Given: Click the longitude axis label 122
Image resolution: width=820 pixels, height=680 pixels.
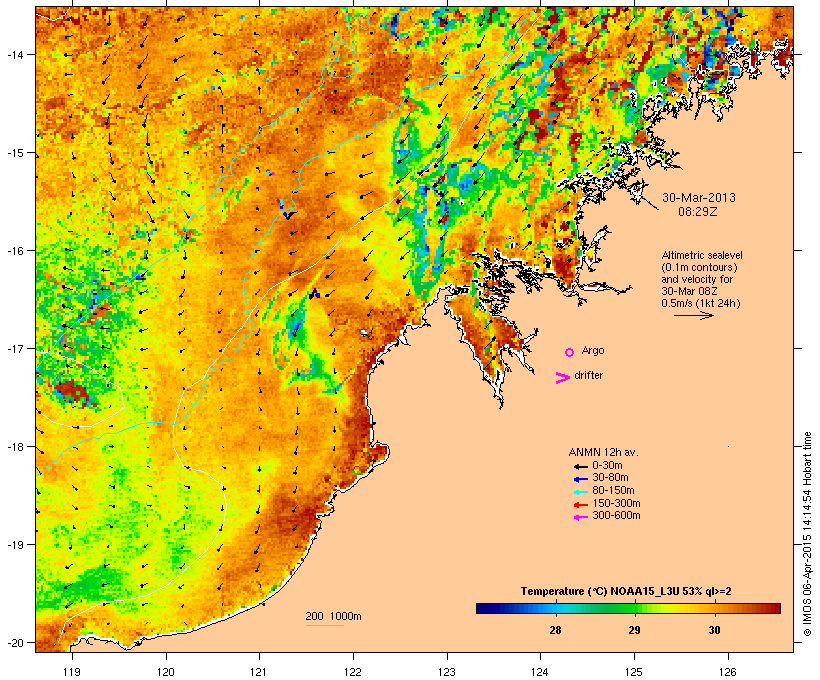Looking at the screenshot, I should pyautogui.click(x=353, y=672).
